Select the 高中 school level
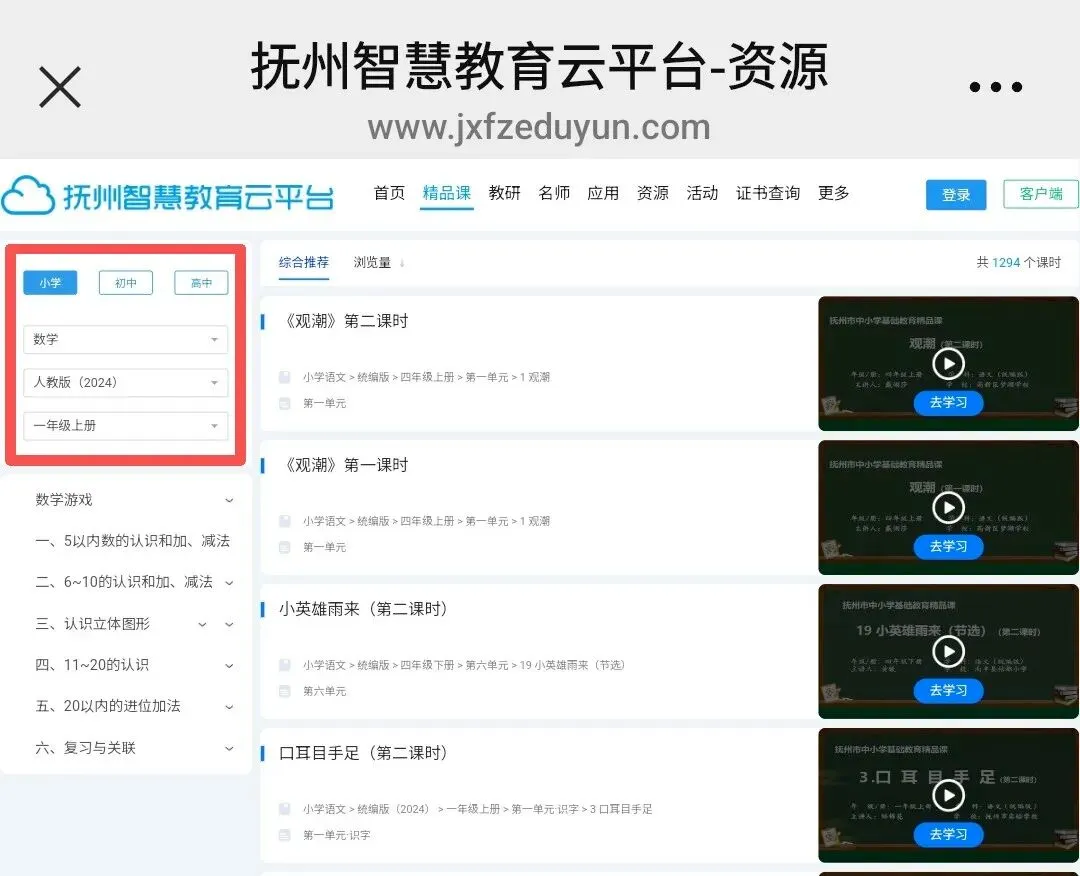This screenshot has height=876, width=1080. 201,282
